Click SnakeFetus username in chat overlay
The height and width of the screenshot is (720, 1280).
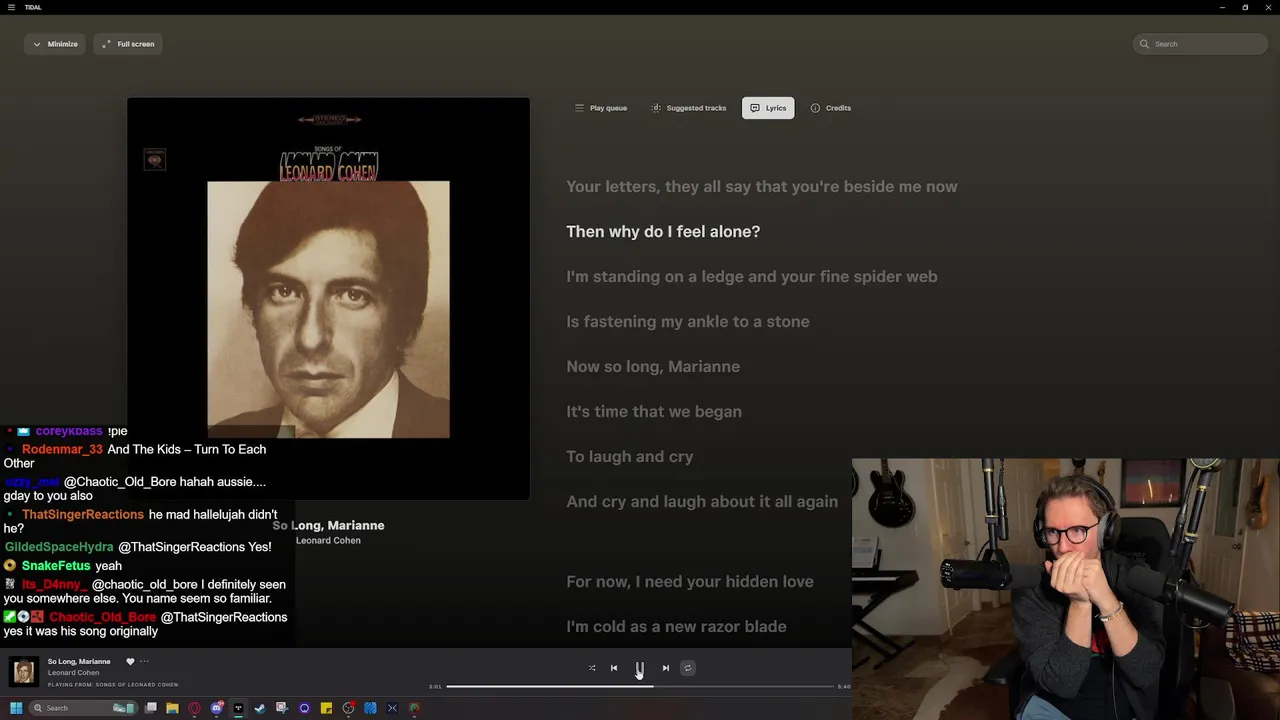(56, 565)
